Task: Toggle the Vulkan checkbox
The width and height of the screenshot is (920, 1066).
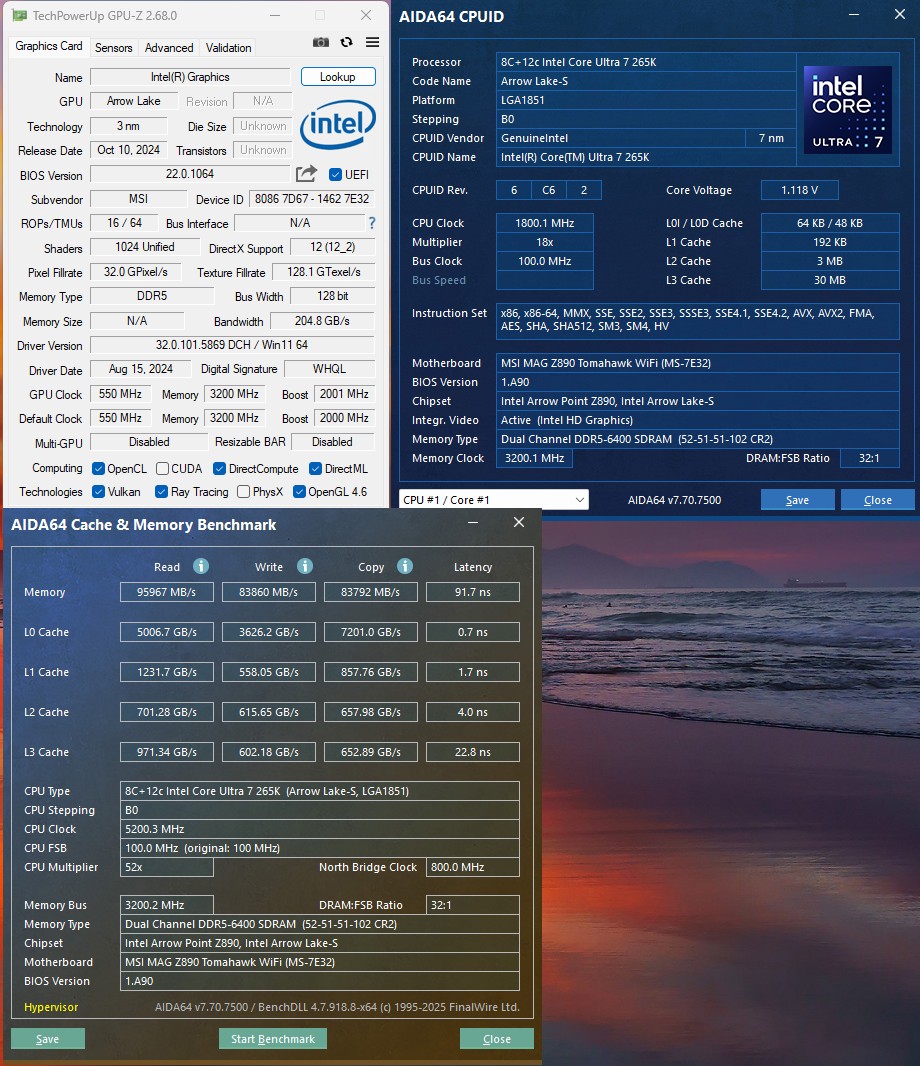Action: [99, 492]
